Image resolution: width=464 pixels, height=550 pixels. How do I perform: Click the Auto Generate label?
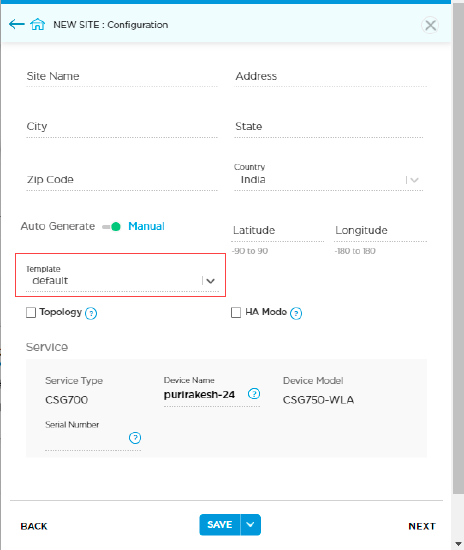(x=58, y=227)
